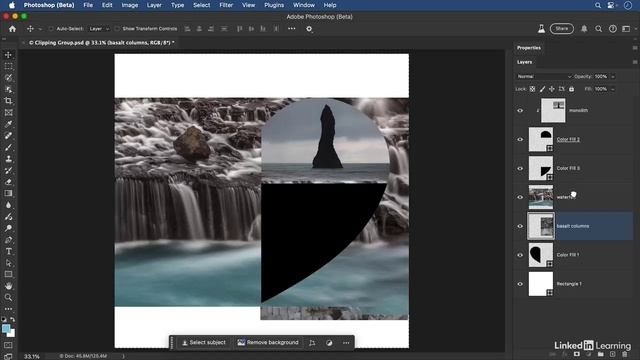This screenshot has height=360, width=640.
Task: Hide the basalt columns layer
Action: point(520,226)
